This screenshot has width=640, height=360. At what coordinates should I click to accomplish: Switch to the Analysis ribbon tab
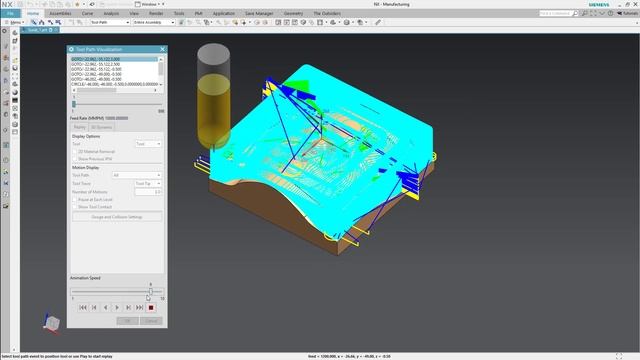111,13
